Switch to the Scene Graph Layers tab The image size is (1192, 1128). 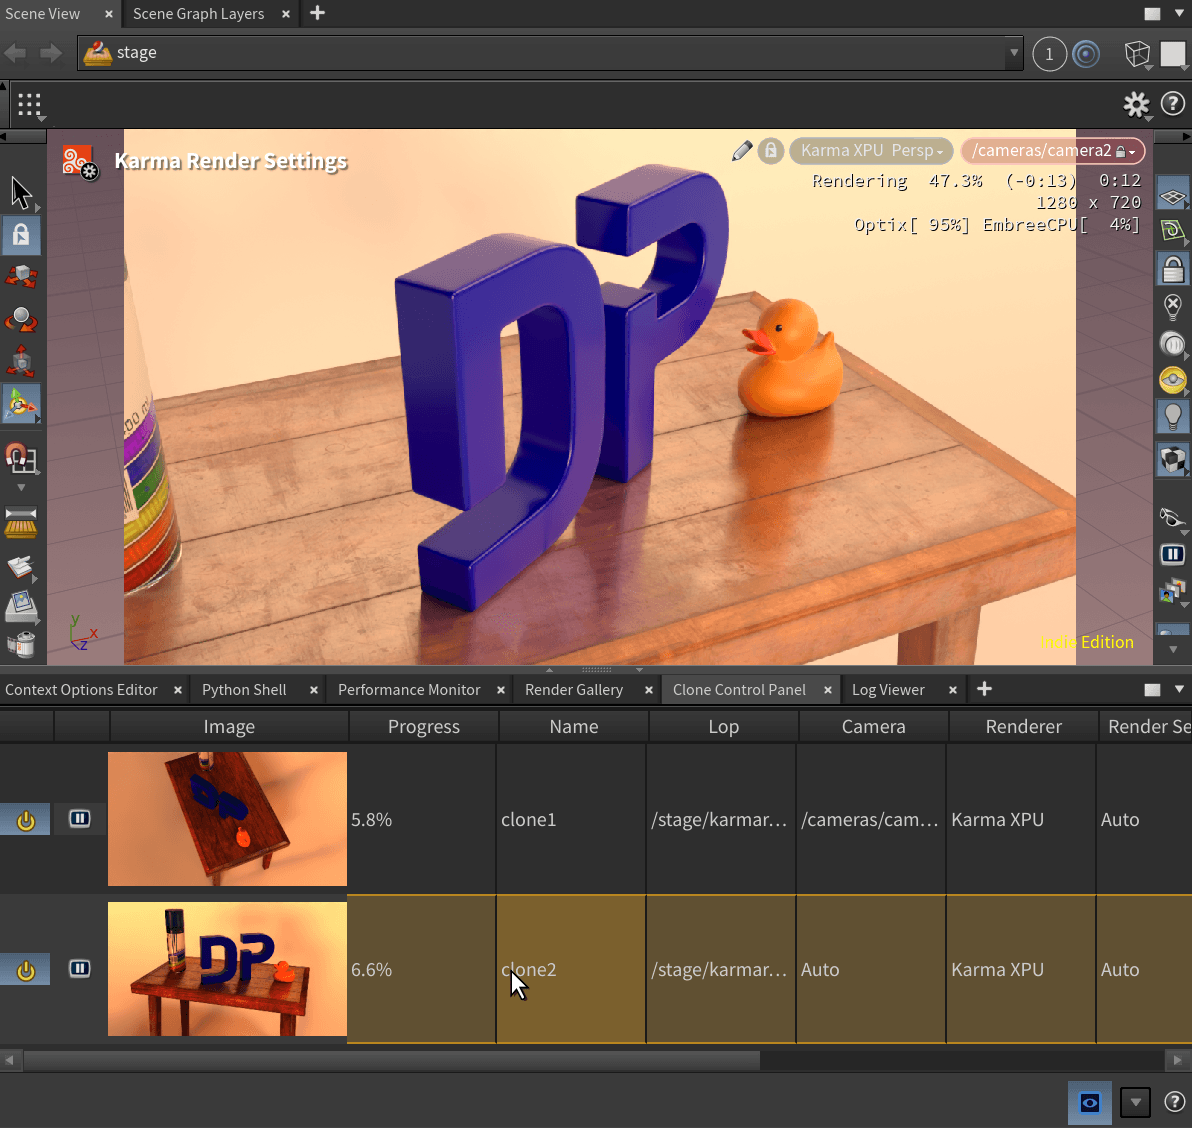[x=198, y=14]
